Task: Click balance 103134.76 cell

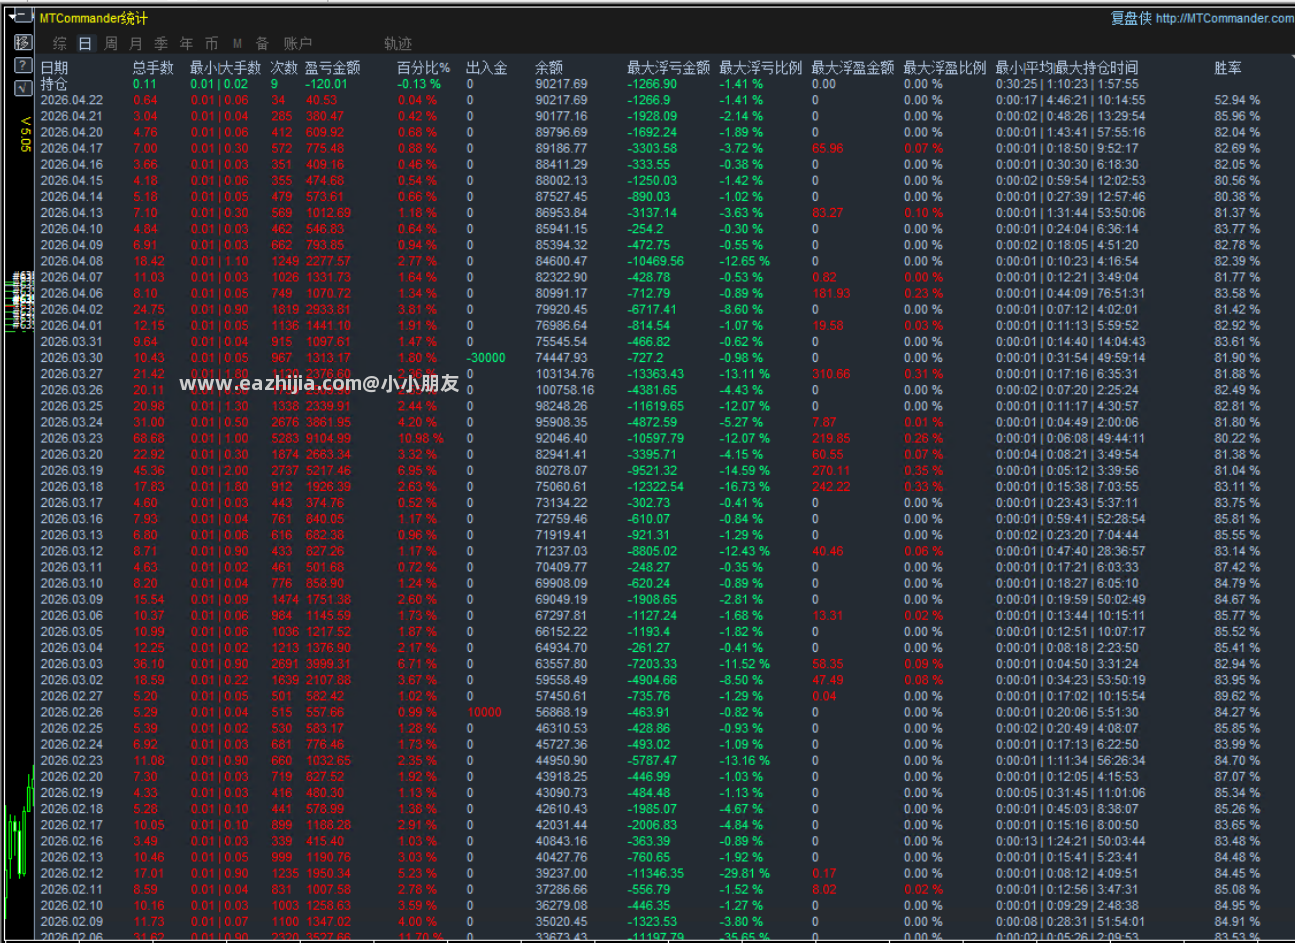Action: click(565, 374)
